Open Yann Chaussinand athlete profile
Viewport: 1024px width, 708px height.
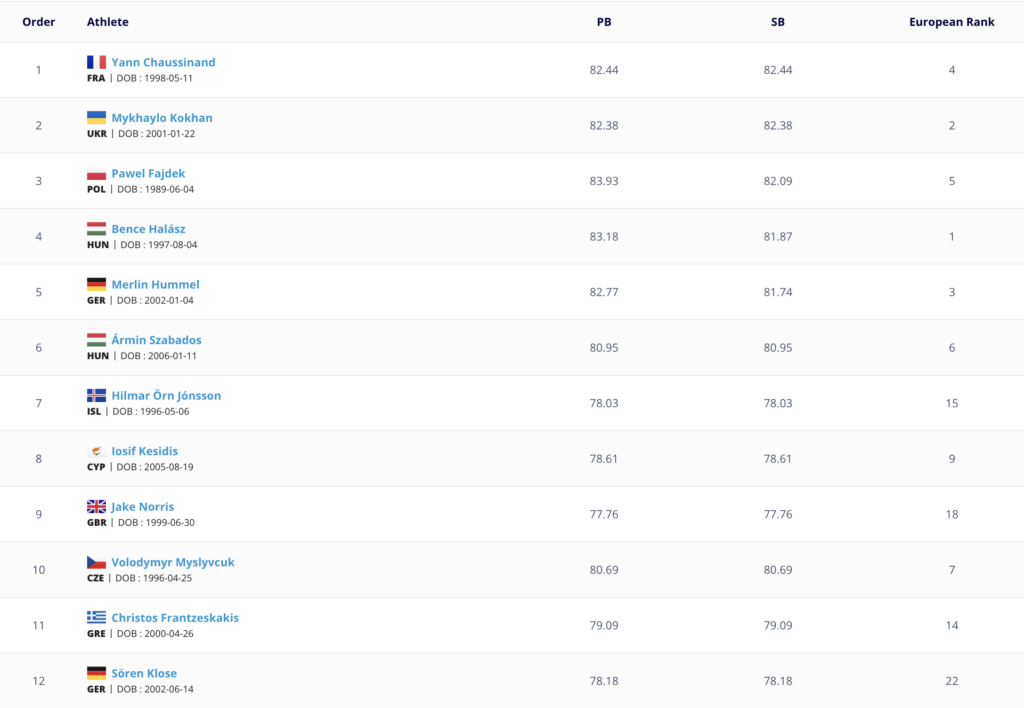coord(163,62)
